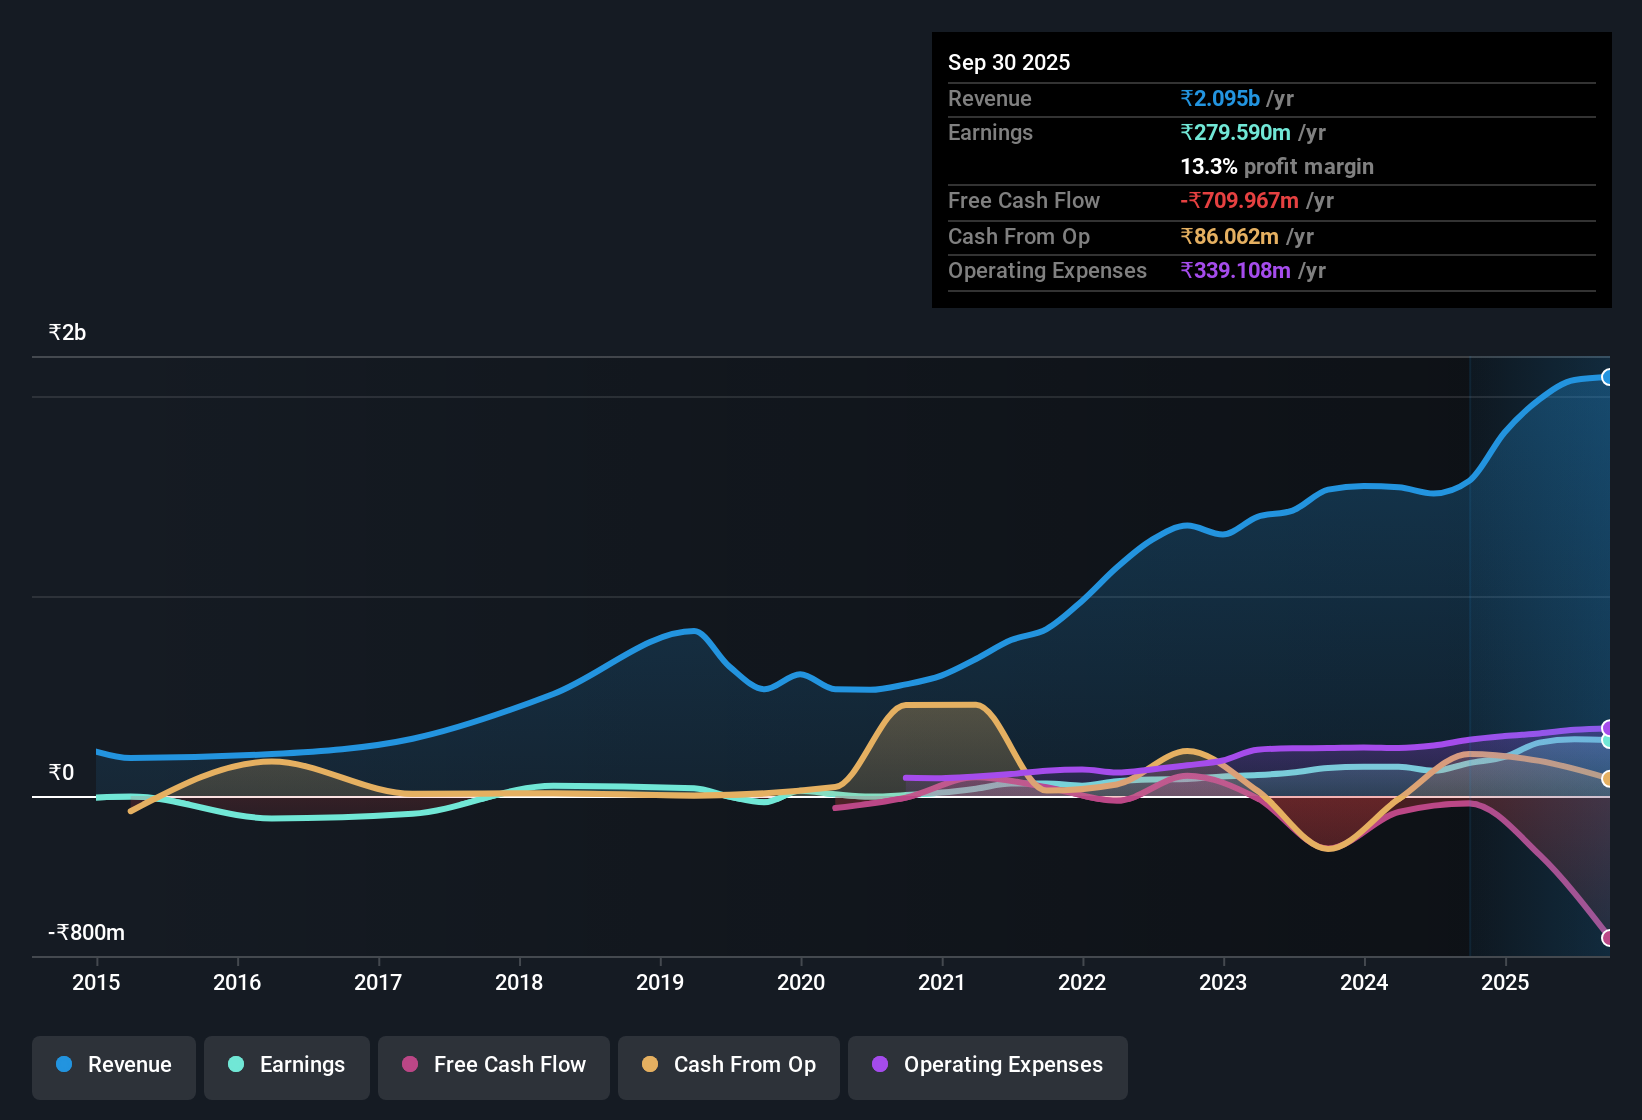This screenshot has height=1120, width=1642.
Task: Click the -₹709.967m Free Cash Flow value
Action: point(1241,200)
